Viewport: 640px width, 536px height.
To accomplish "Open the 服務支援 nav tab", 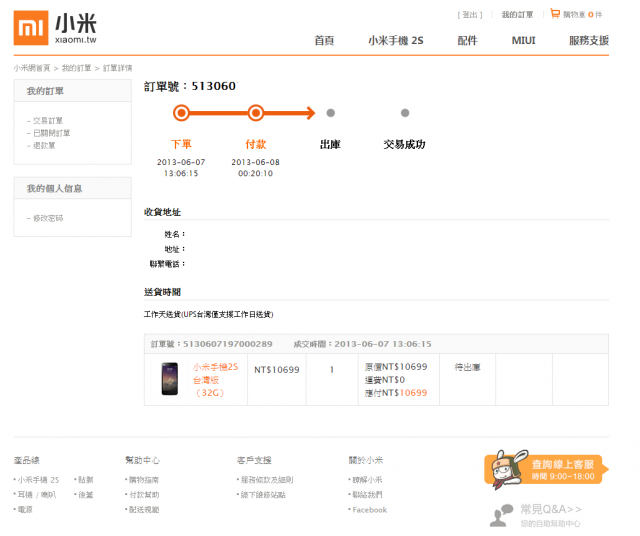I will (589, 40).
